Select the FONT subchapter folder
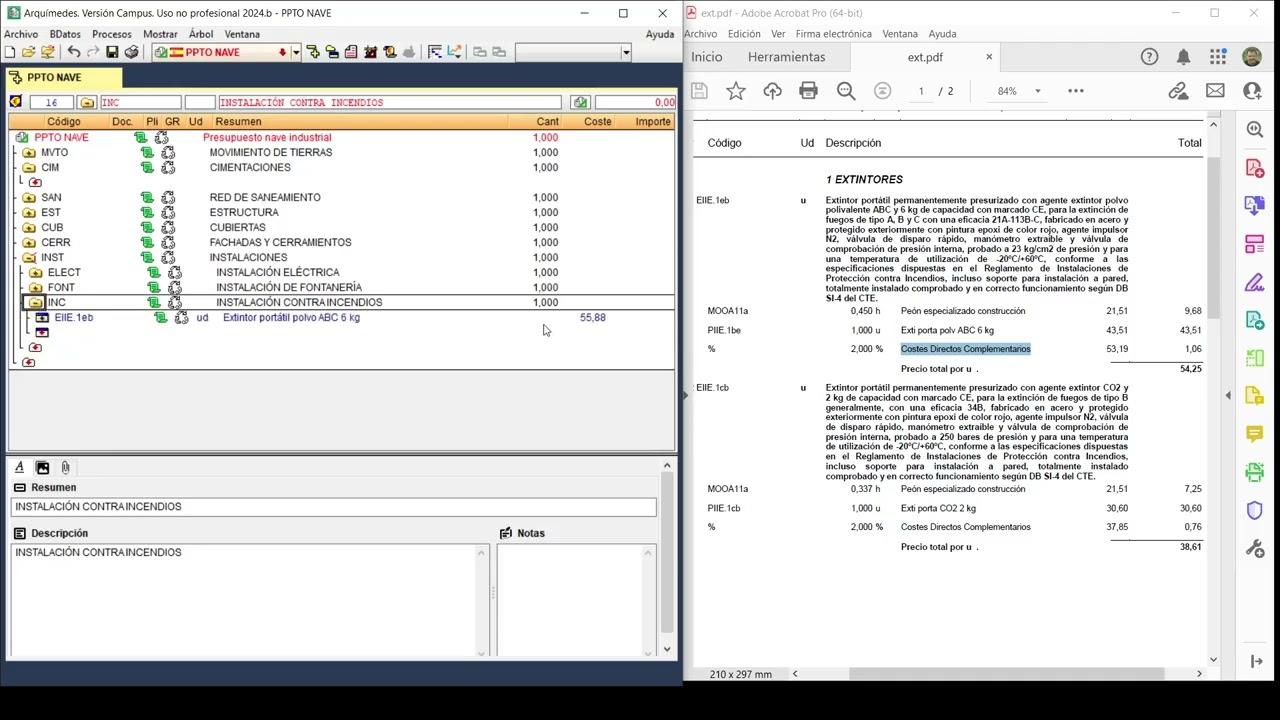The image size is (1280, 720). click(x=36, y=288)
